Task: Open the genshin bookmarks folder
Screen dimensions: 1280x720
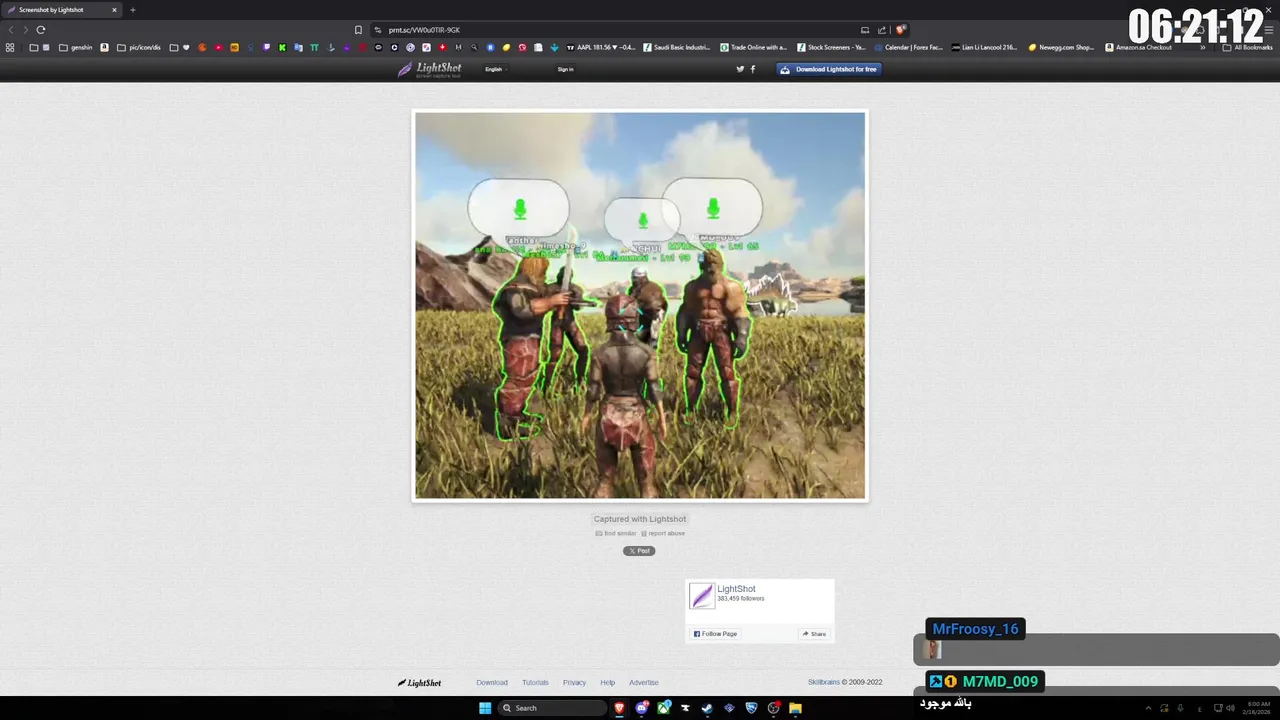Action: 75,47
